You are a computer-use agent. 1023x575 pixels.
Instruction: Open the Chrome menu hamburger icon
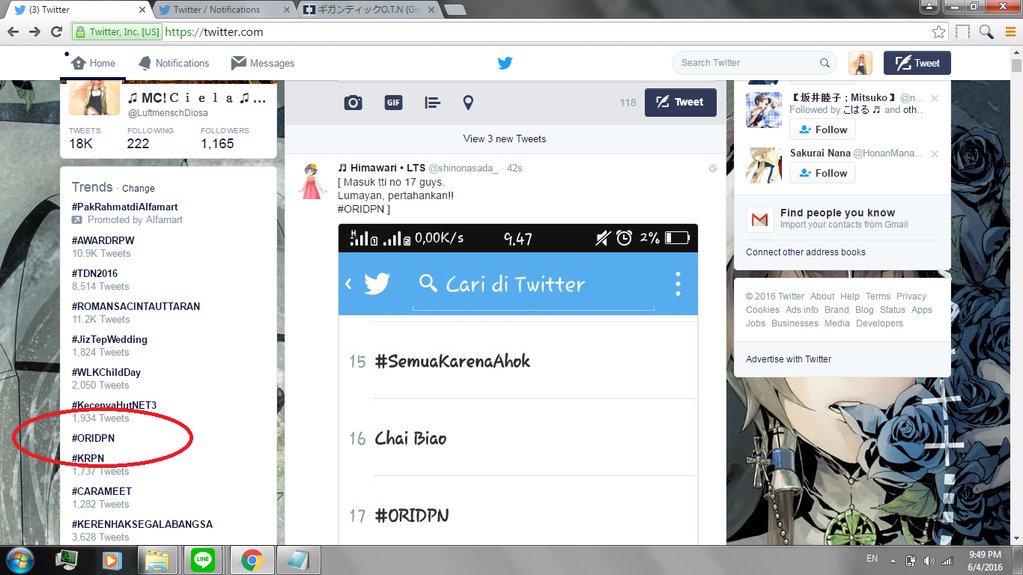pyautogui.click(x=1010, y=32)
